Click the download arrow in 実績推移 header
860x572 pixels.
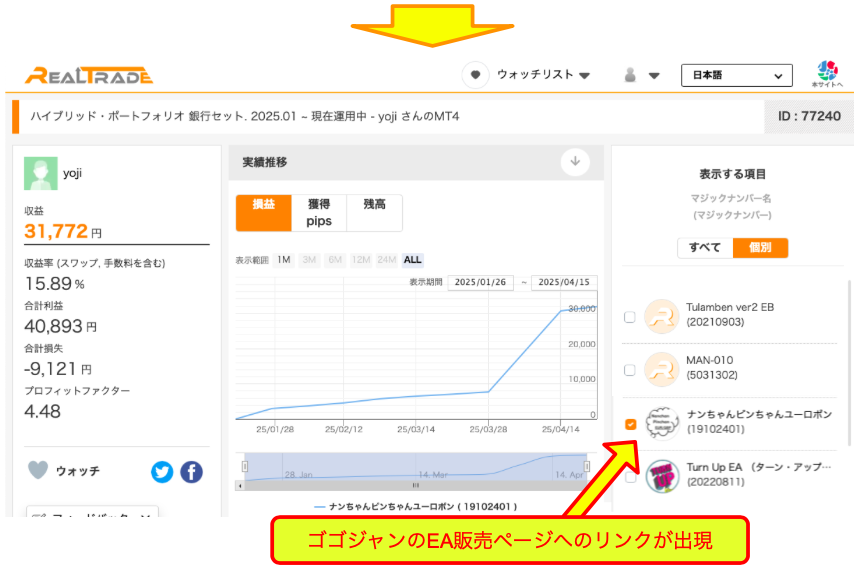575,162
